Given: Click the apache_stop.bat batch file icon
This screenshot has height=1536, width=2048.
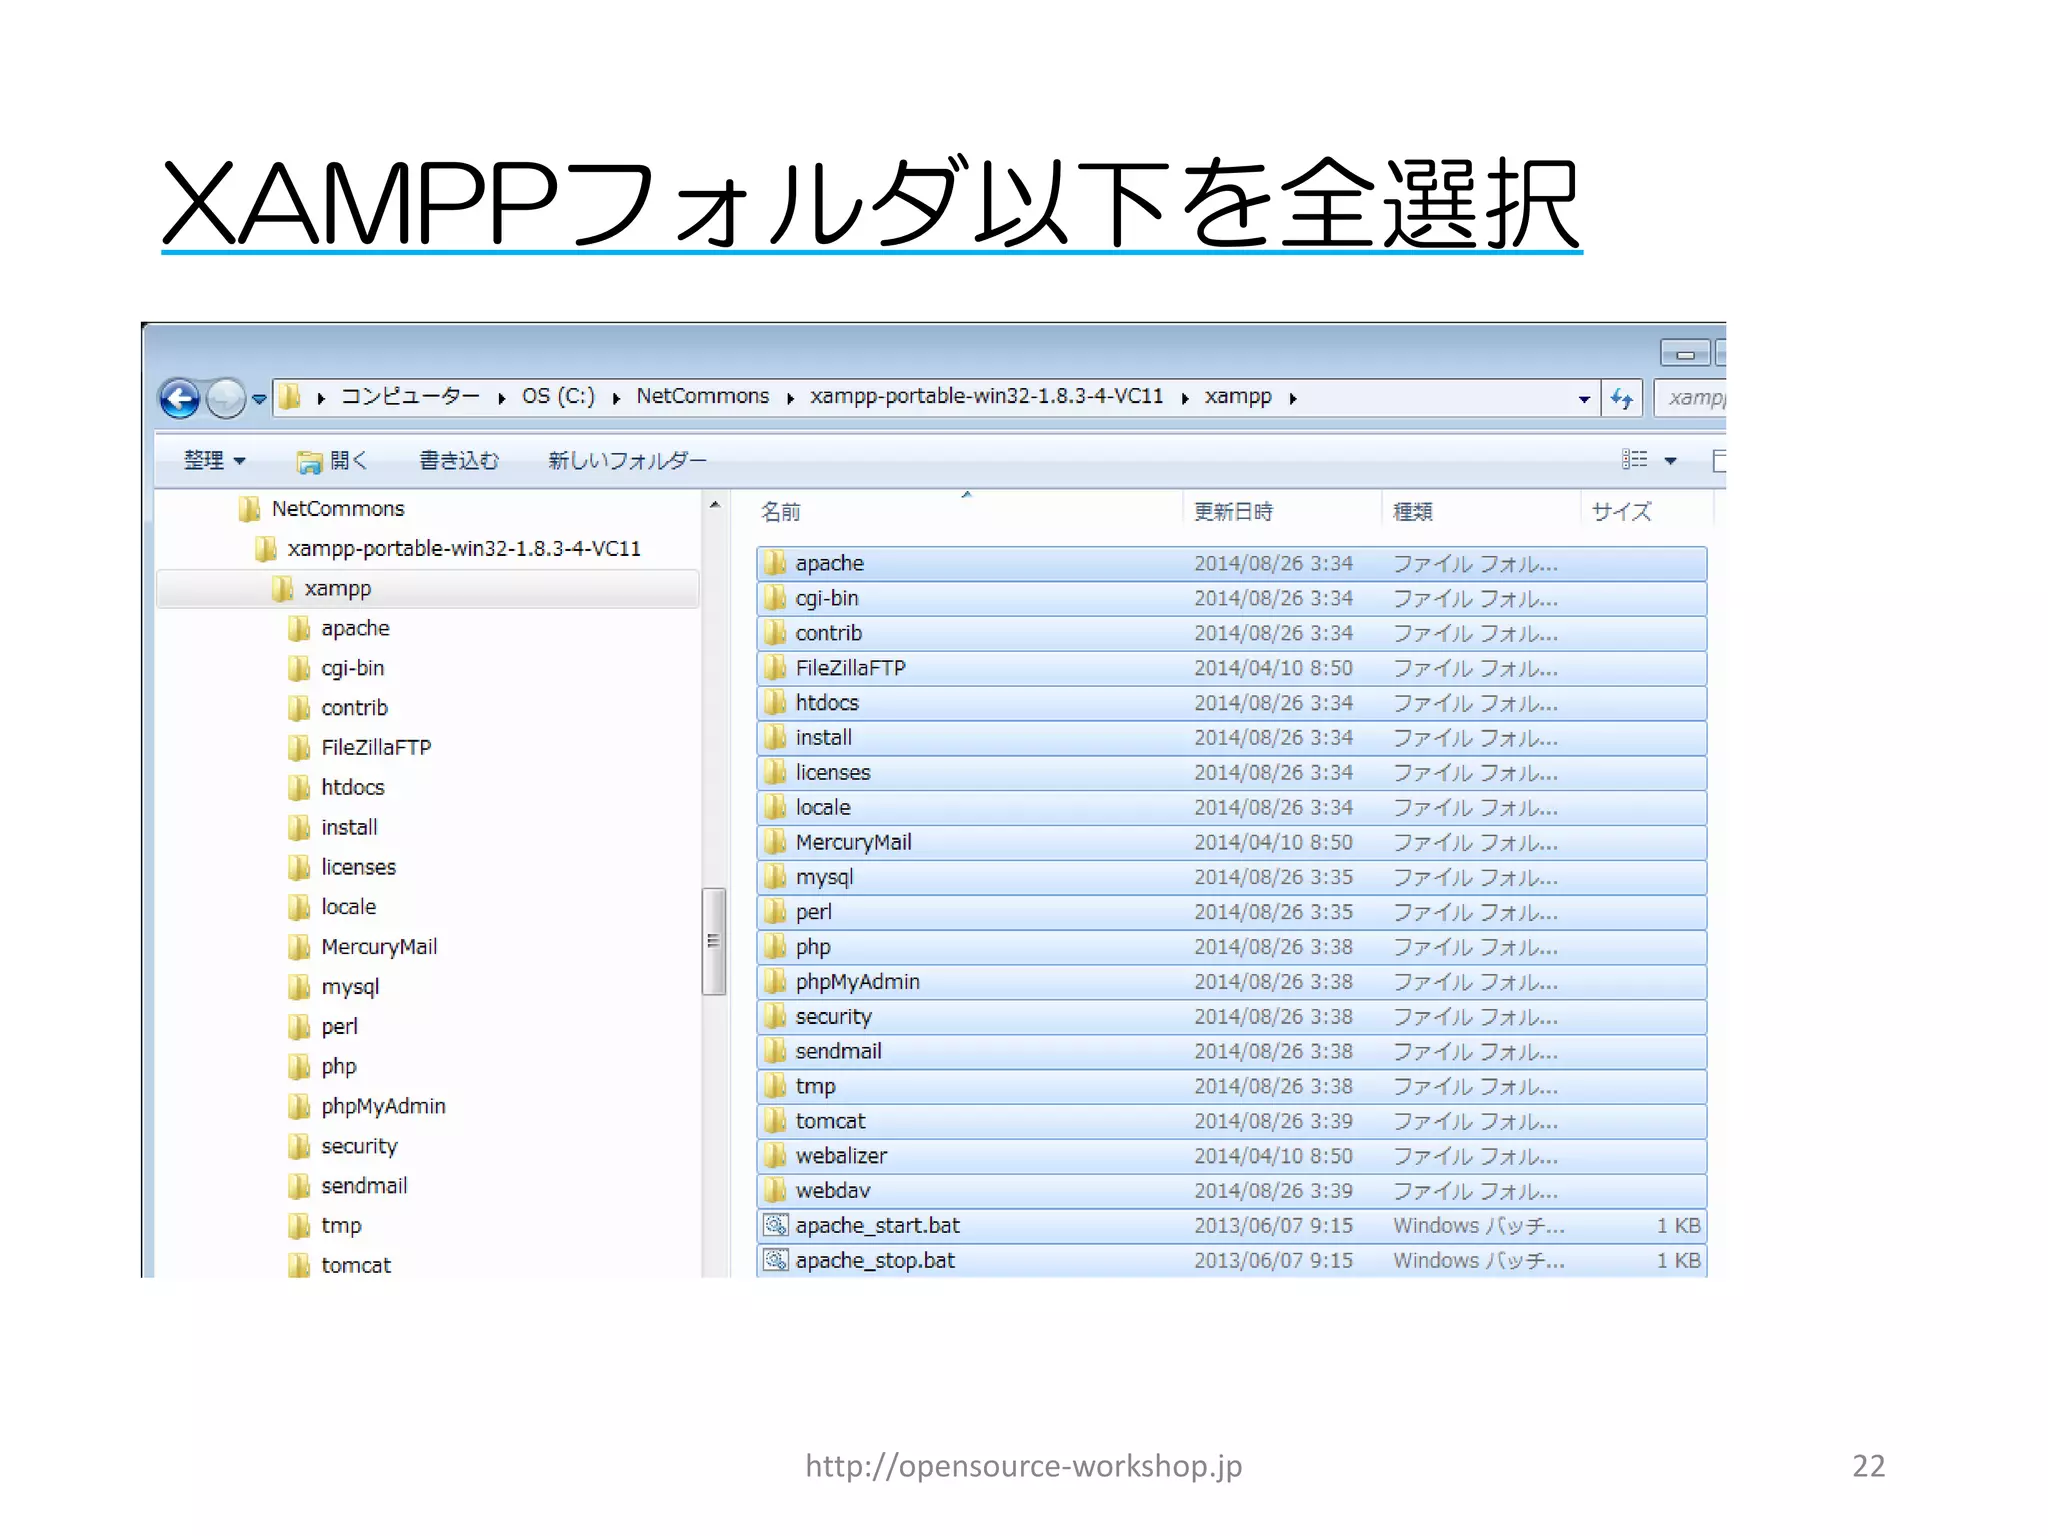Looking at the screenshot, I should point(775,1261).
